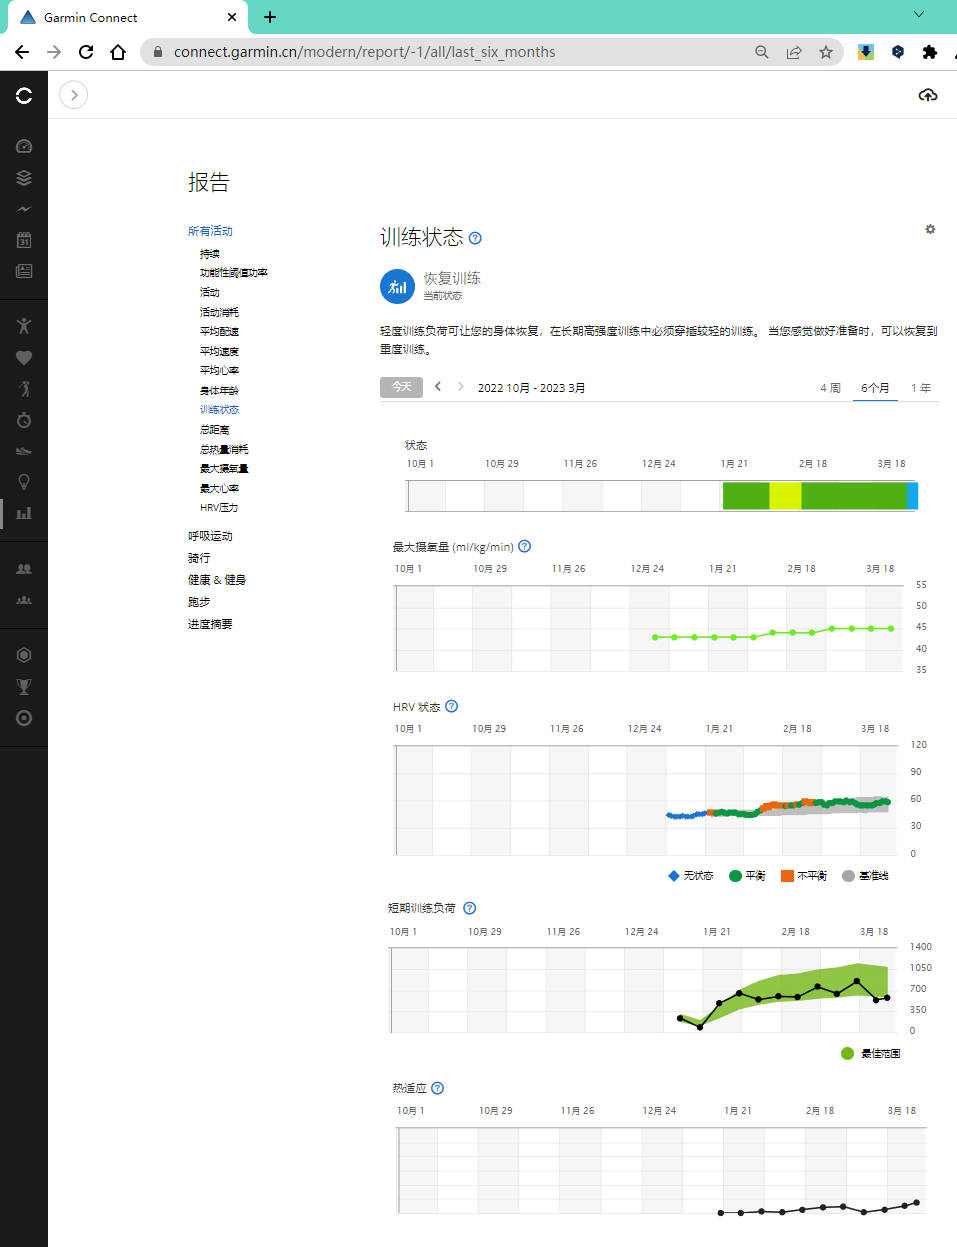Switch to the 4 周 time range tab
The image size is (957, 1247).
click(x=830, y=388)
